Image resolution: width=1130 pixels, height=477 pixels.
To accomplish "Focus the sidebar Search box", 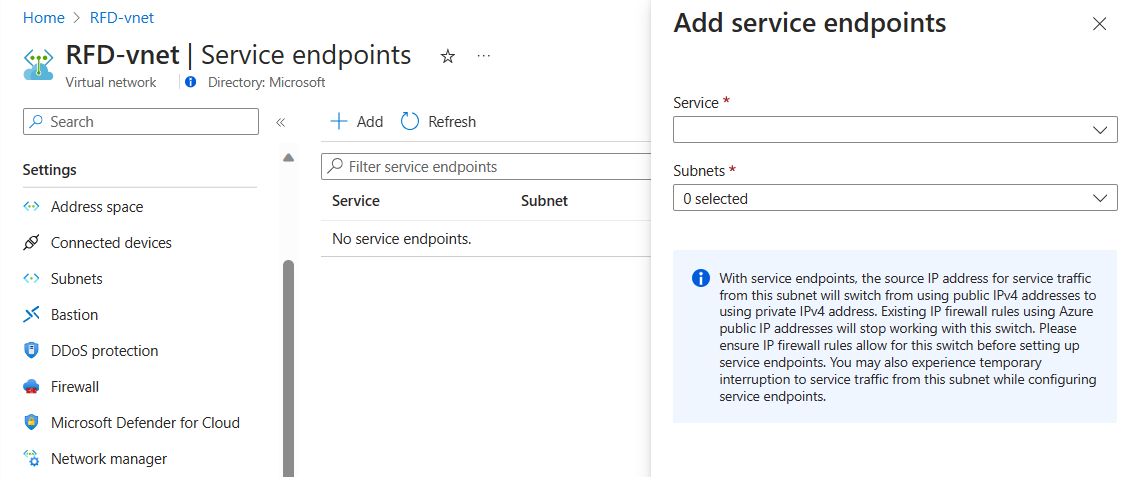I will 141,122.
